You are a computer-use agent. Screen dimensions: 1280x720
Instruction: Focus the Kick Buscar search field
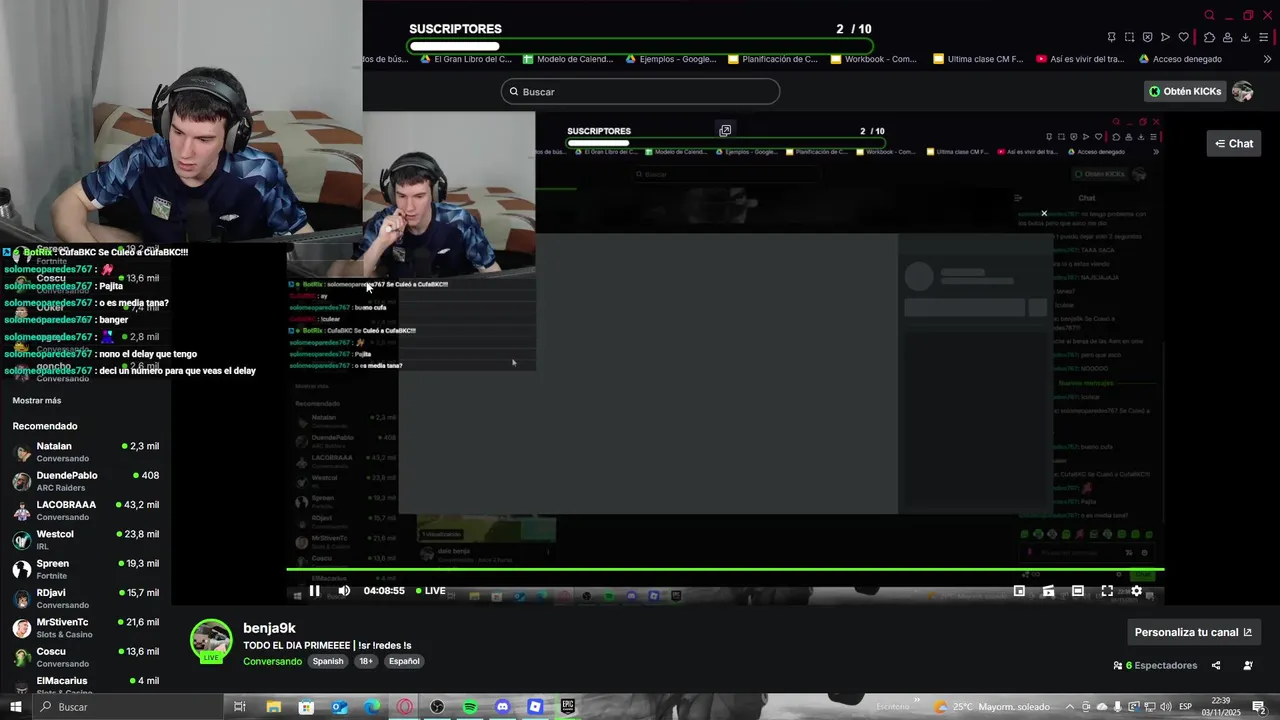(640, 92)
